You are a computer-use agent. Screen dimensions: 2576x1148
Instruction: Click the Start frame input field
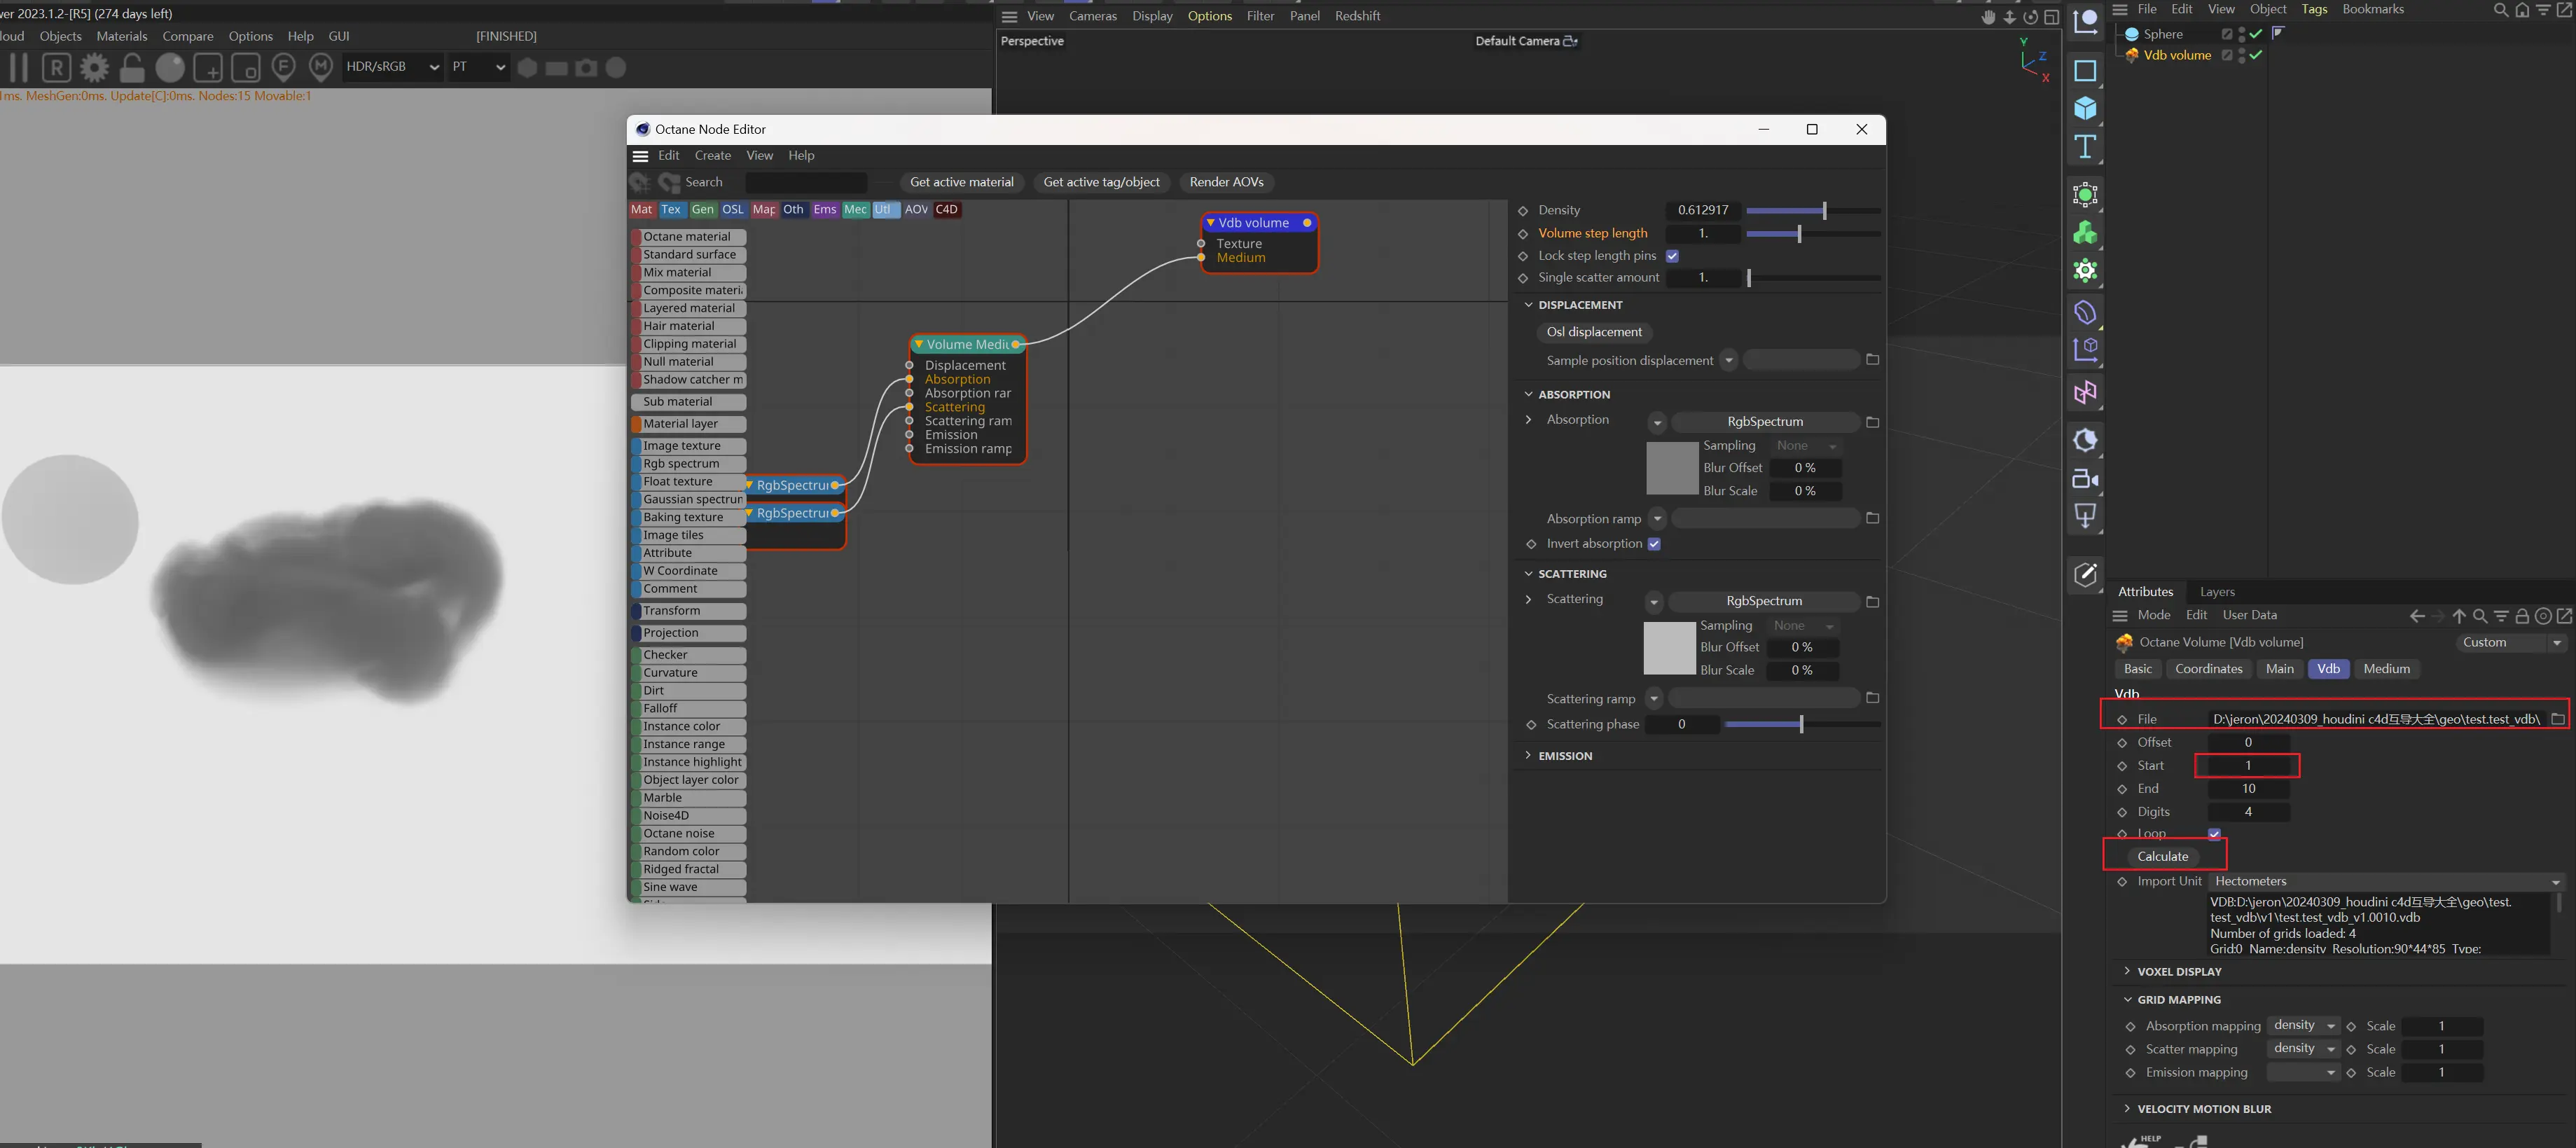[2248, 766]
